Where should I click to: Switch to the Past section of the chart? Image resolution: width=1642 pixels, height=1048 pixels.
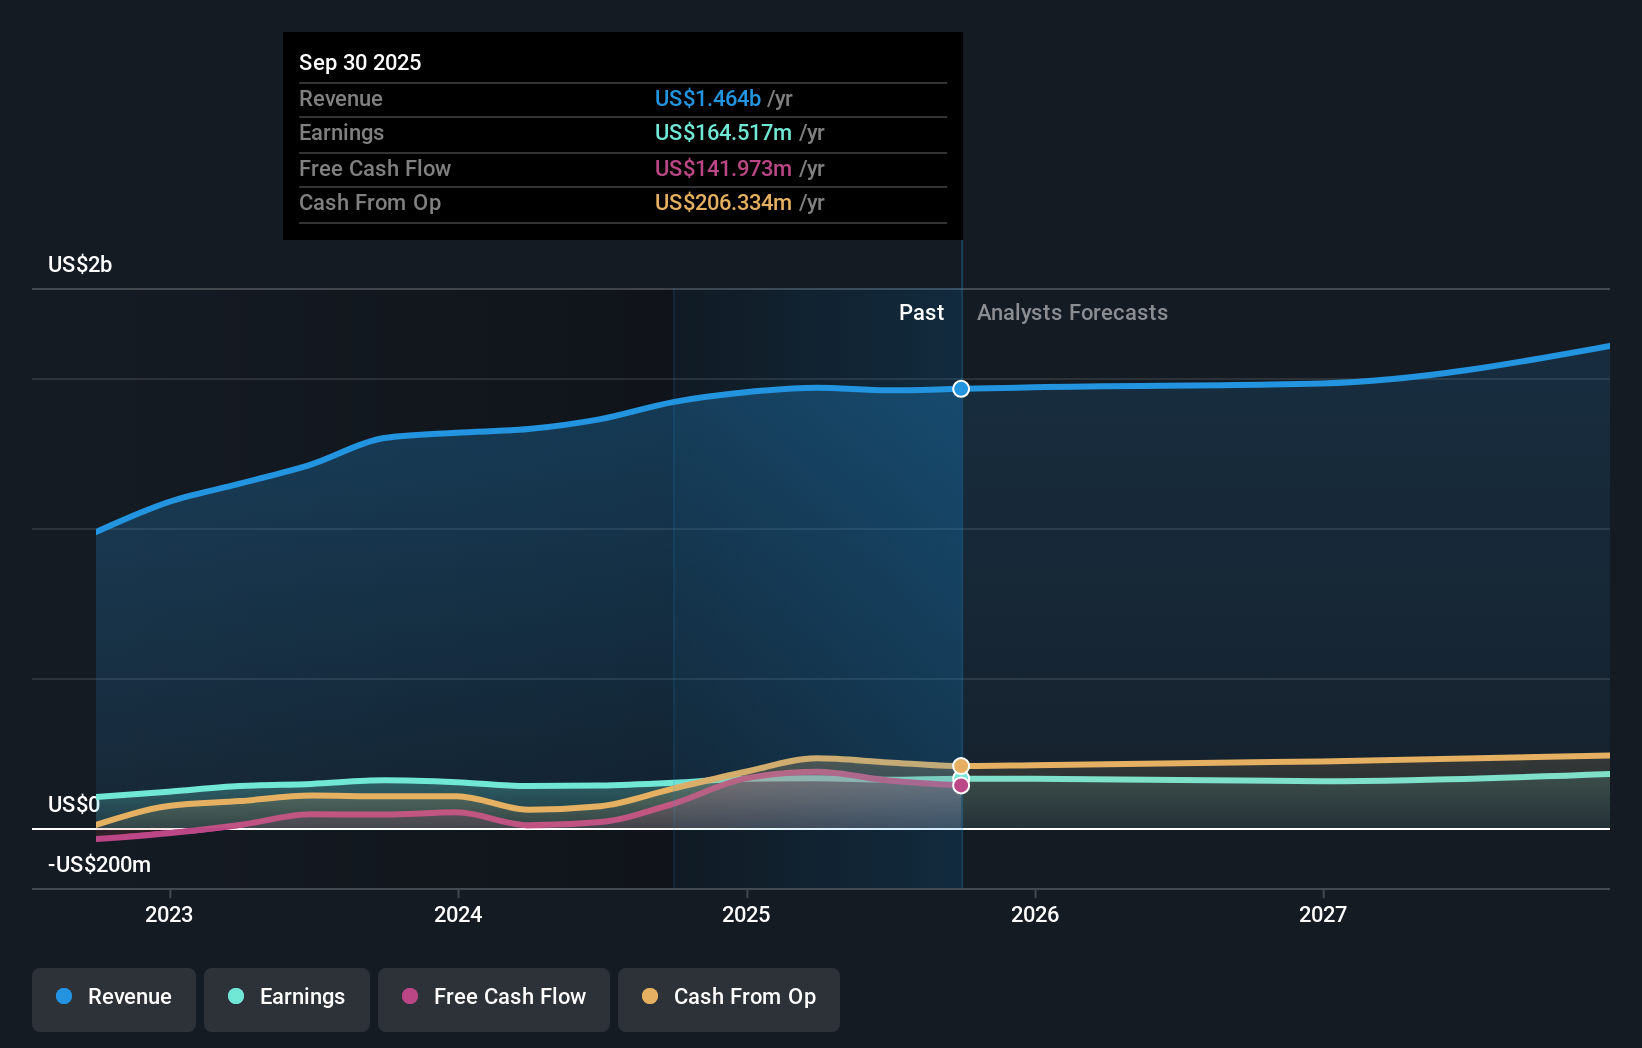pos(921,312)
